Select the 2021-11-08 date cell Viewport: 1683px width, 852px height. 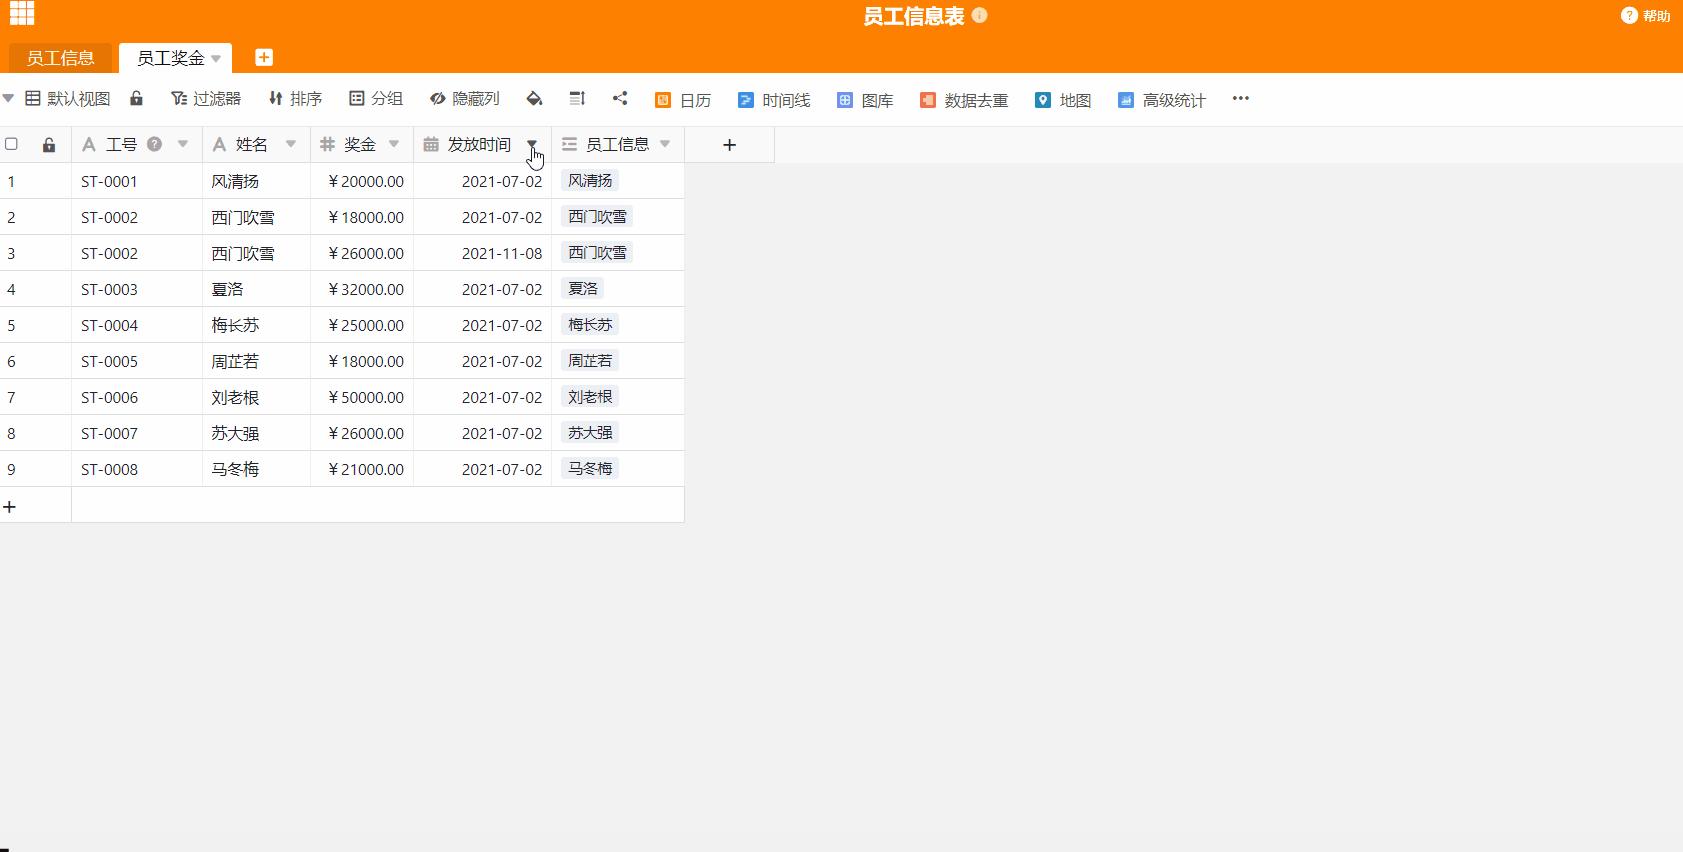[x=483, y=253]
